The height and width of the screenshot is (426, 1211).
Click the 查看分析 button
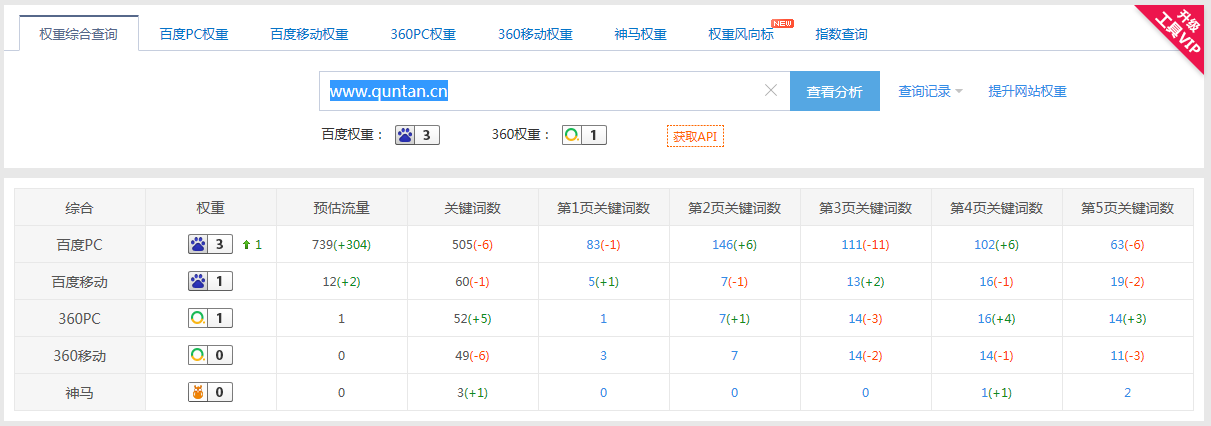835,91
